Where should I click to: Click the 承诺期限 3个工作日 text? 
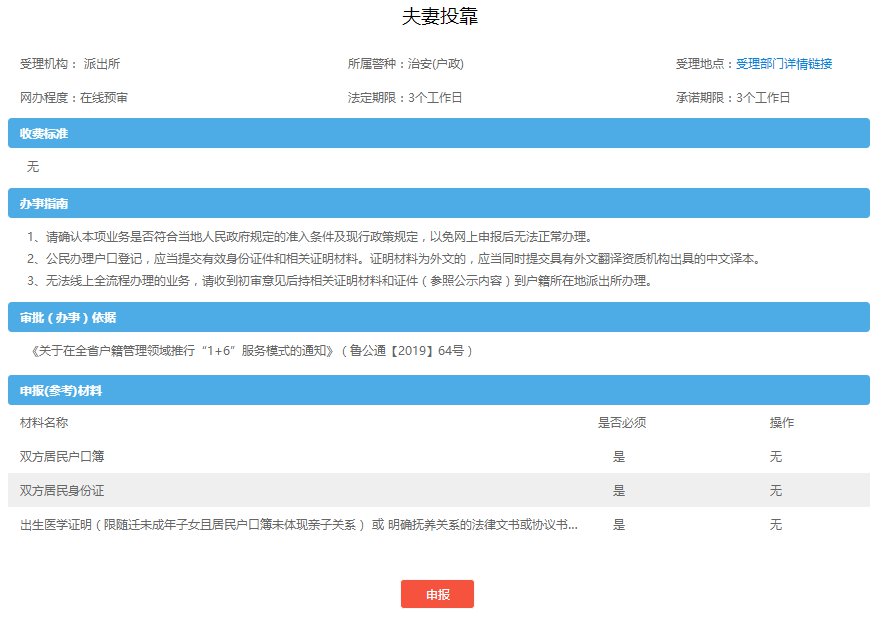click(732, 98)
